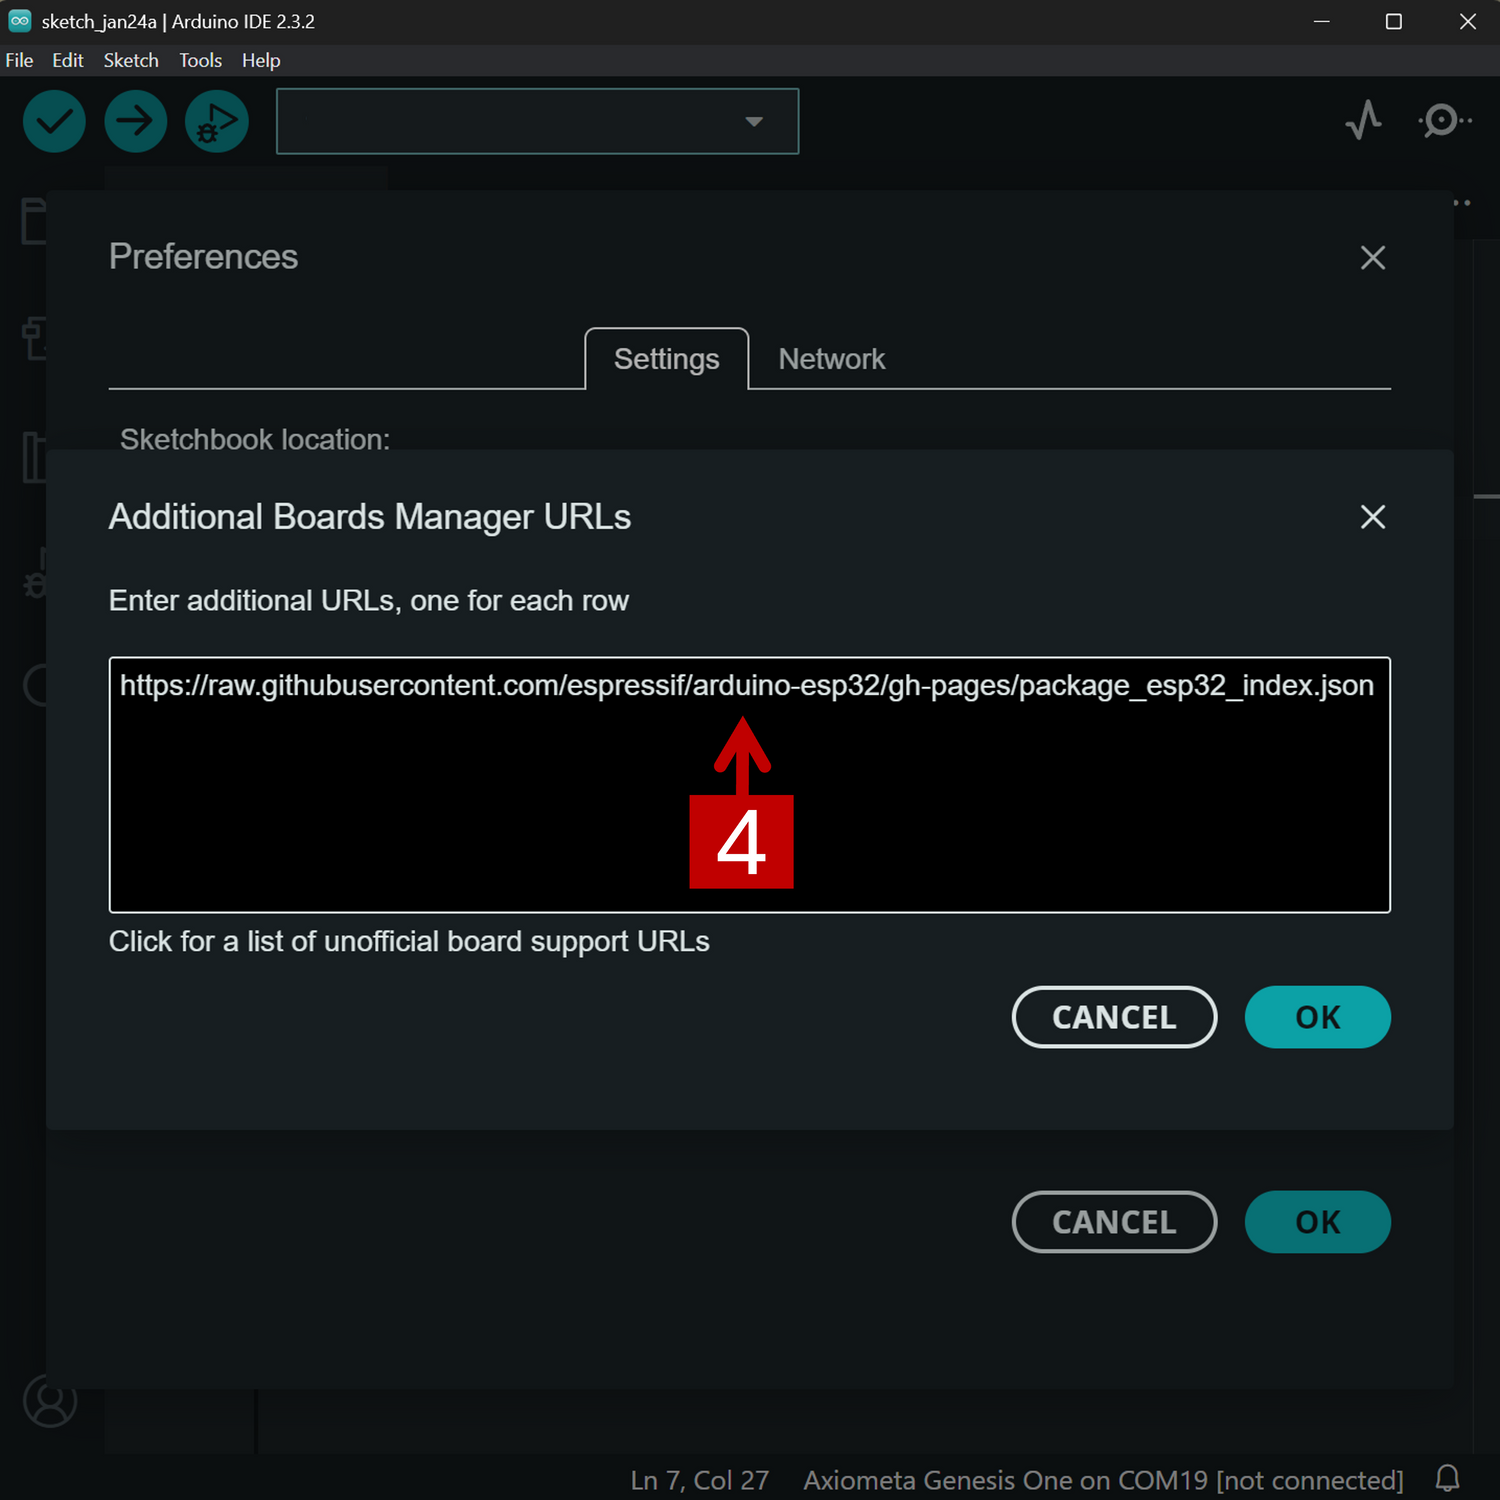
Task: Click the notifications bell in status bar
Action: click(x=1447, y=1478)
